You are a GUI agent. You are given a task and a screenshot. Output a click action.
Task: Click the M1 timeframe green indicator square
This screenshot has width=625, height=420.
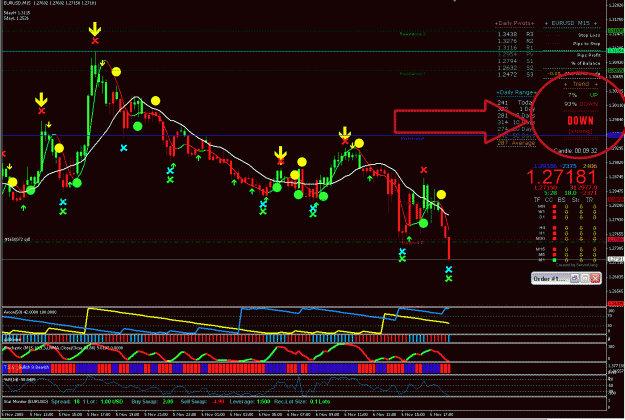pyautogui.click(x=554, y=260)
